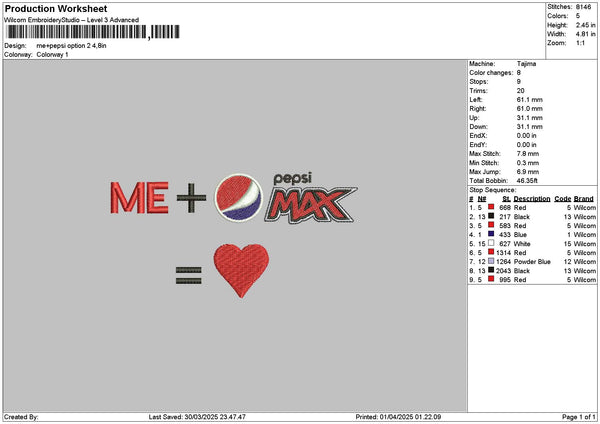
Task: Click the red swatch in stop row 1 (668)
Action: [491, 207]
